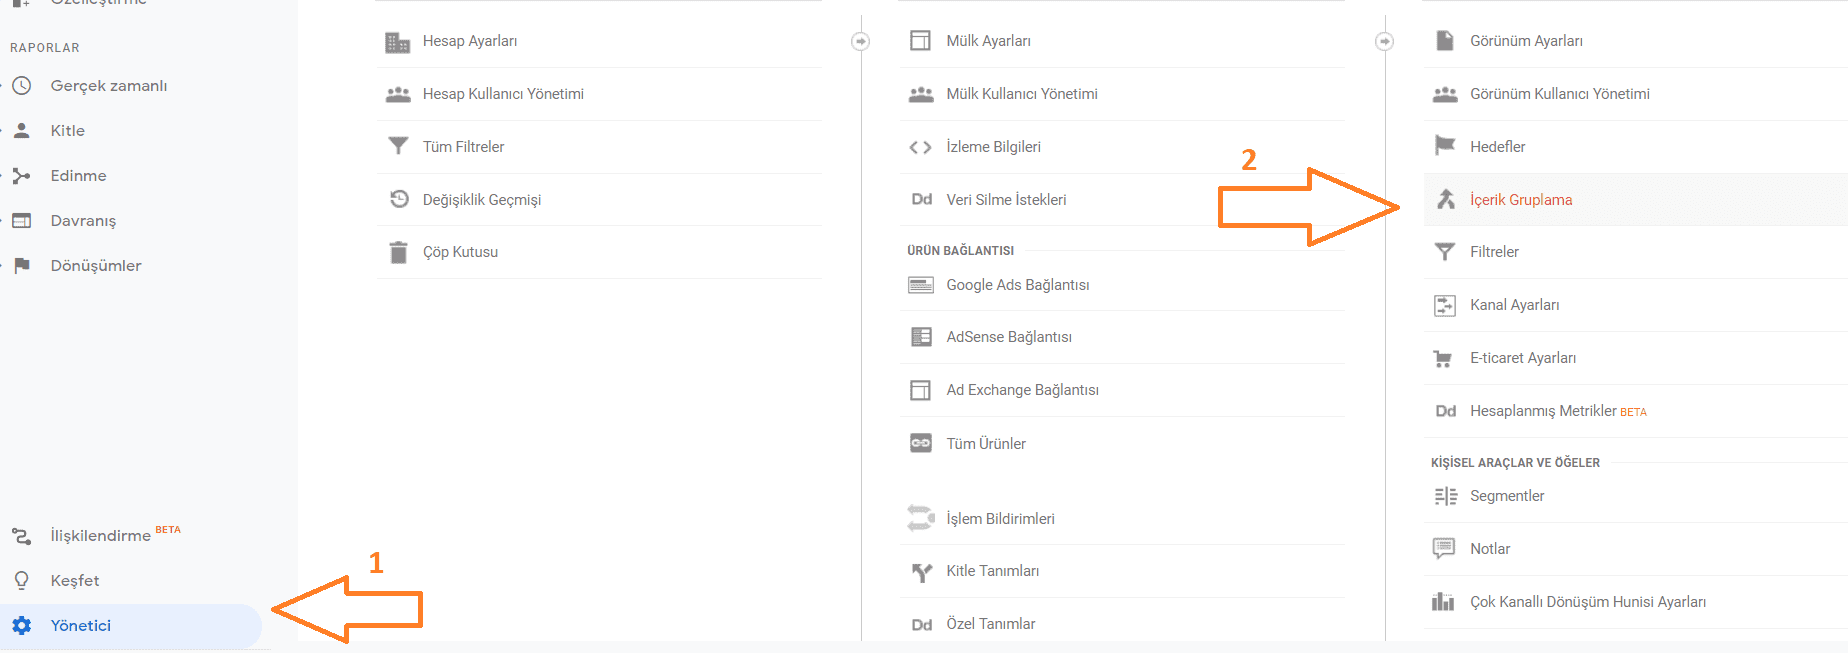The width and height of the screenshot is (1848, 653).
Task: Expand the Dönüşümler reports section
Action: tap(96, 266)
